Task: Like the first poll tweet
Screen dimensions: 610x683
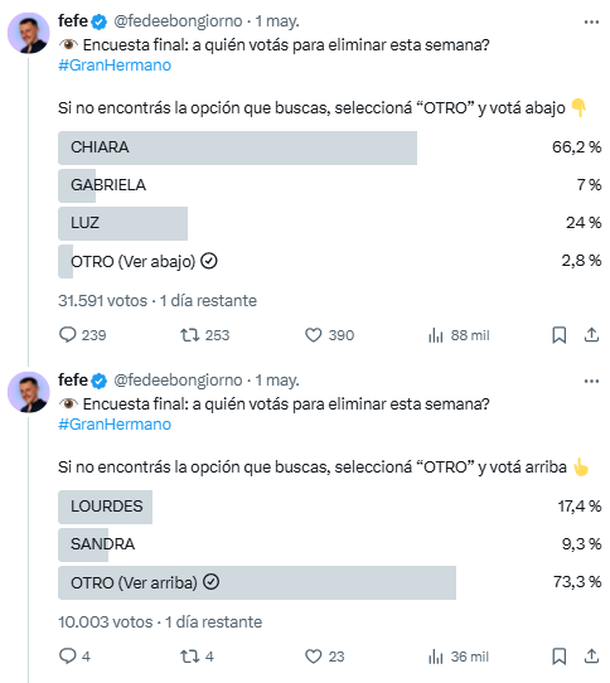Action: point(313,335)
